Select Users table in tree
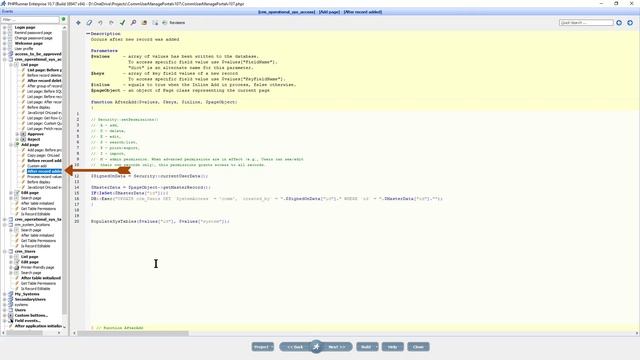 point(20,310)
